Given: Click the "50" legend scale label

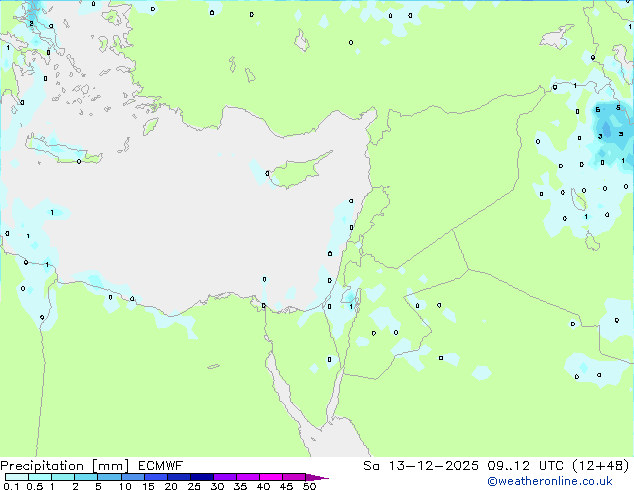Looking at the screenshot, I should pos(309,486).
